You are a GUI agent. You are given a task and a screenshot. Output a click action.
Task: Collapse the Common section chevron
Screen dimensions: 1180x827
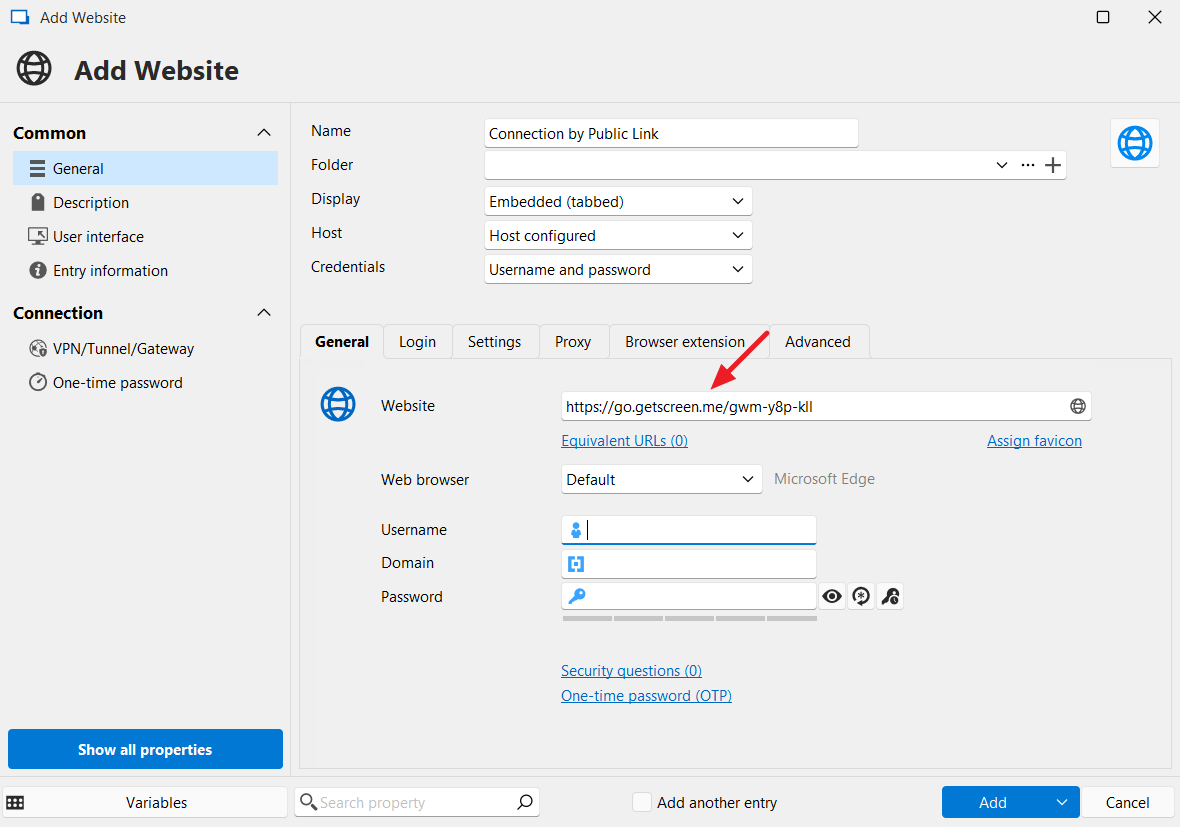coord(264,133)
